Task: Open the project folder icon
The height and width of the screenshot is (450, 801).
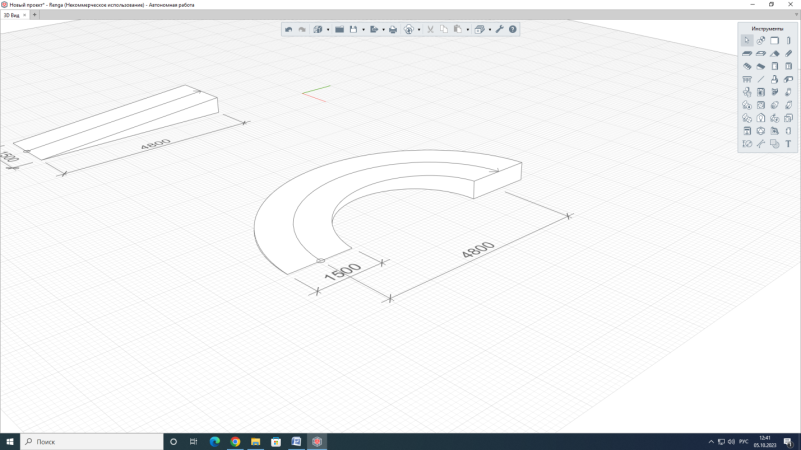Action: (x=339, y=30)
